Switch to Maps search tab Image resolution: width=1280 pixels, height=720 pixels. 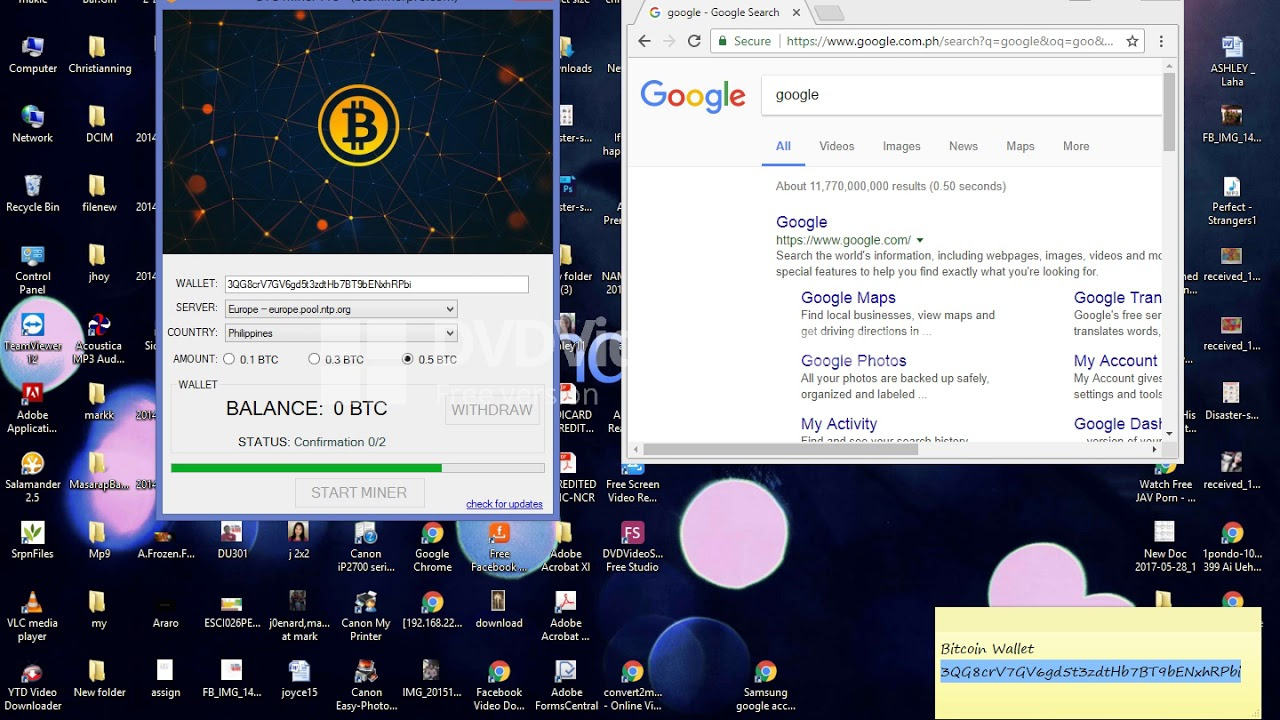coord(1020,146)
